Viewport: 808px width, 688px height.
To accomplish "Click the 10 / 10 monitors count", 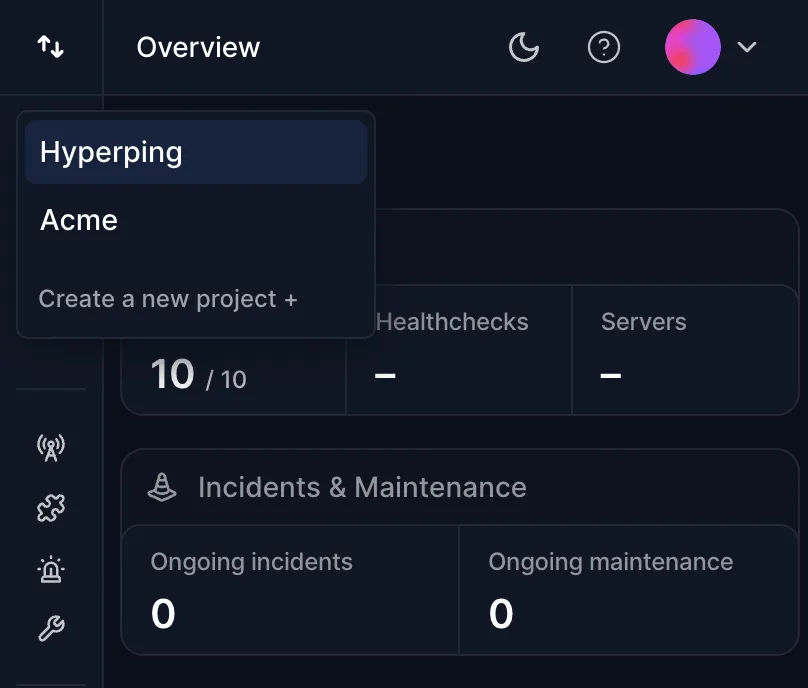I will click(198, 375).
